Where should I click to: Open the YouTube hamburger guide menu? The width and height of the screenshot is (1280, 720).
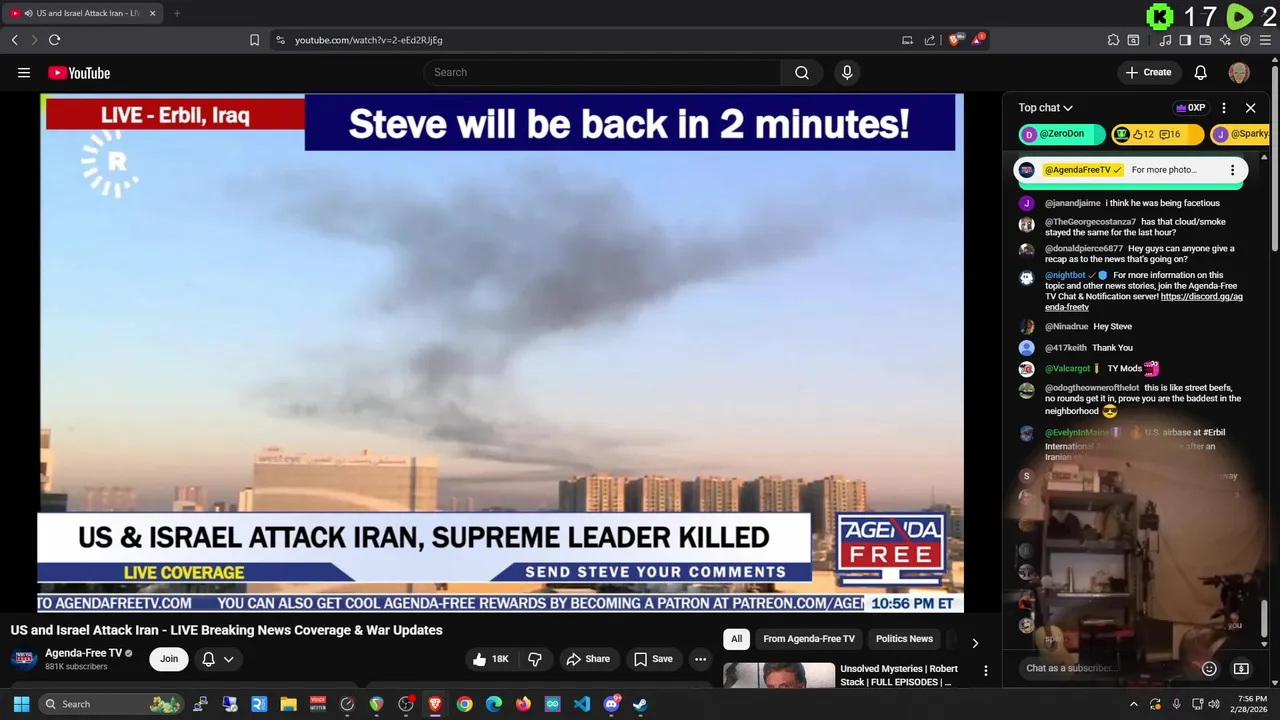coord(24,72)
